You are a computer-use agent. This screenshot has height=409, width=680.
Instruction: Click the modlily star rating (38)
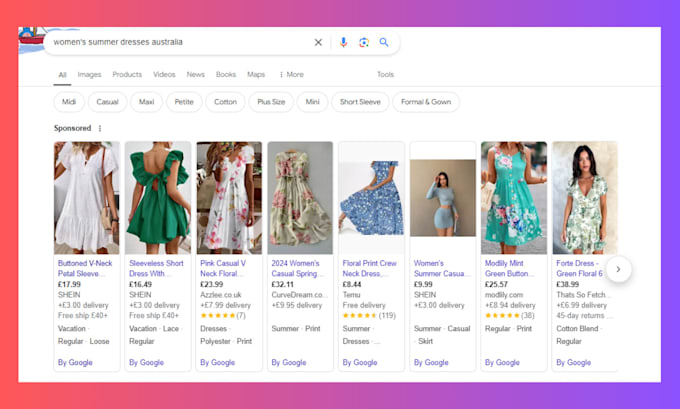coord(510,316)
